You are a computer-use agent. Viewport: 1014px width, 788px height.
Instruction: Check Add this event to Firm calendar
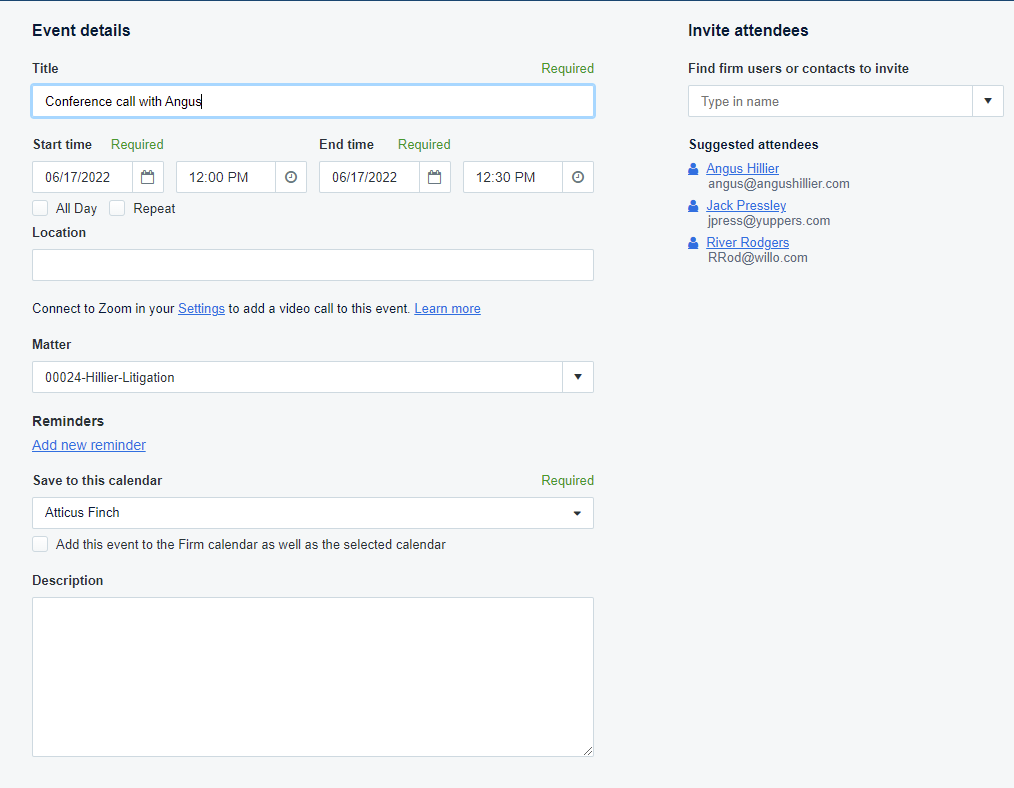tap(40, 544)
